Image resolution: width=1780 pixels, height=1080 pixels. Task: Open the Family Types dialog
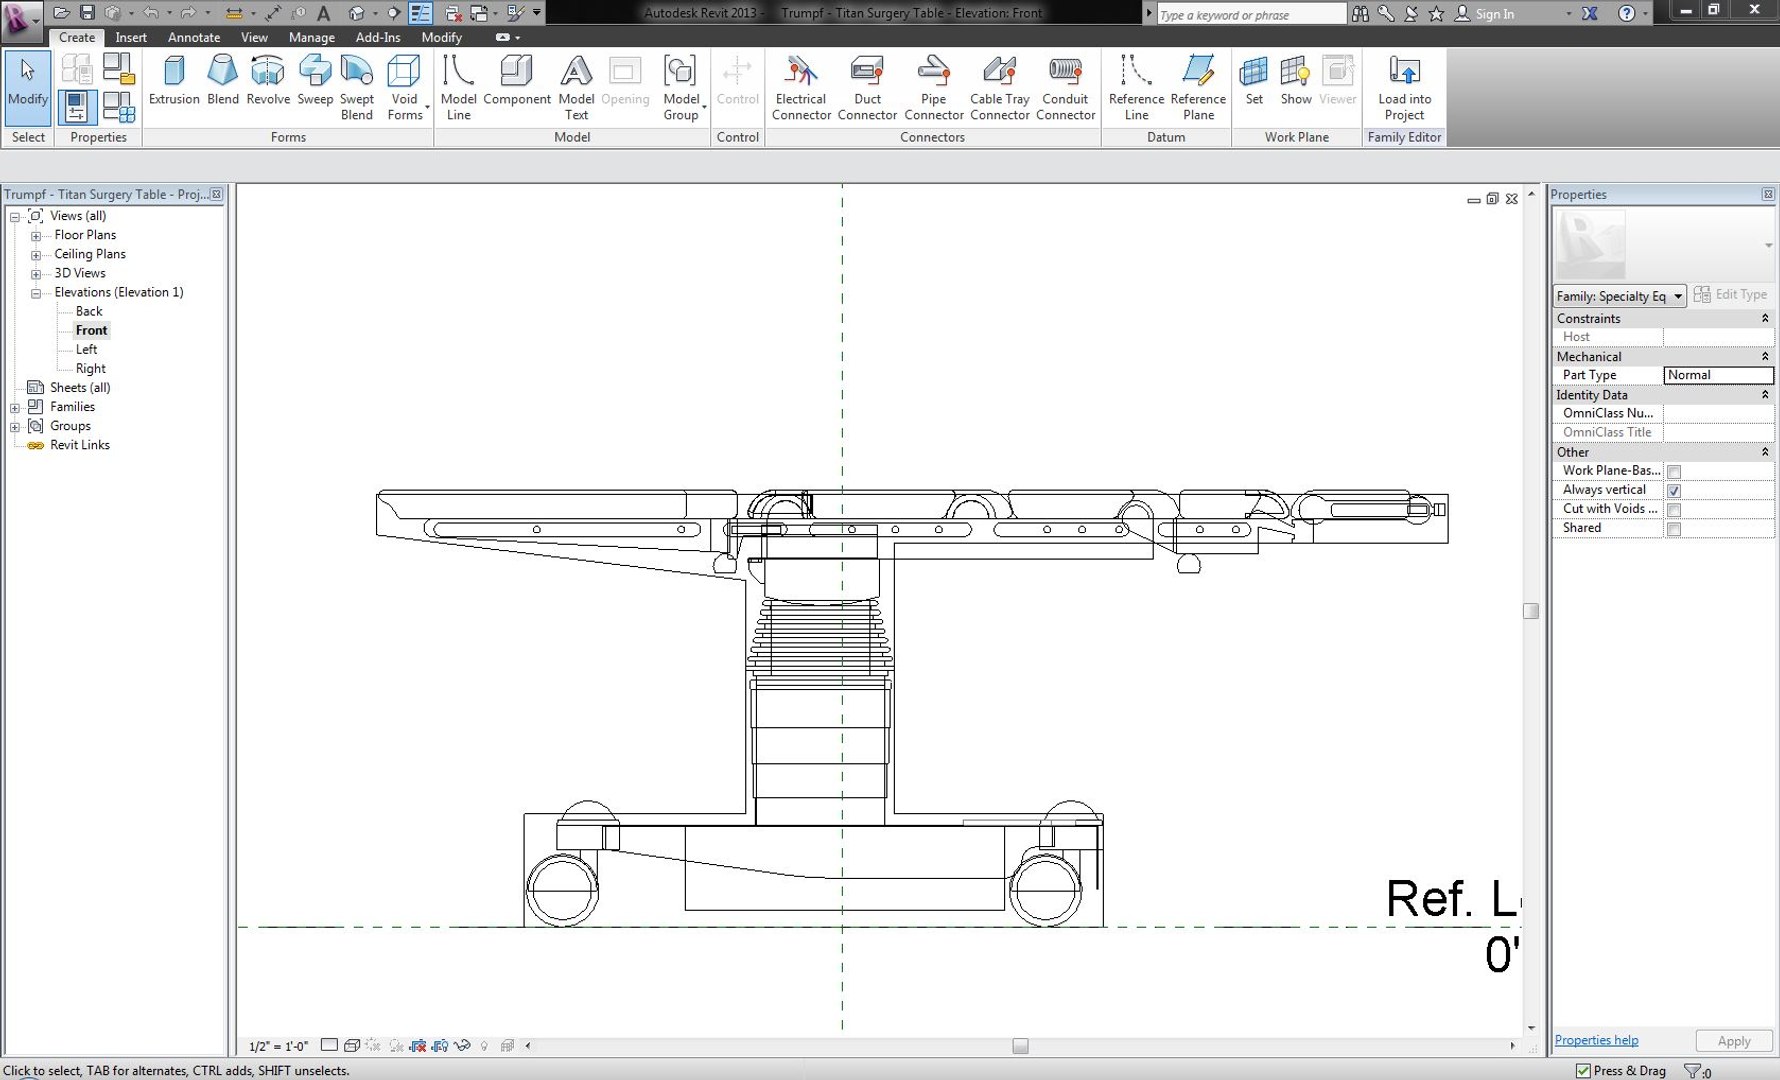coord(119,107)
